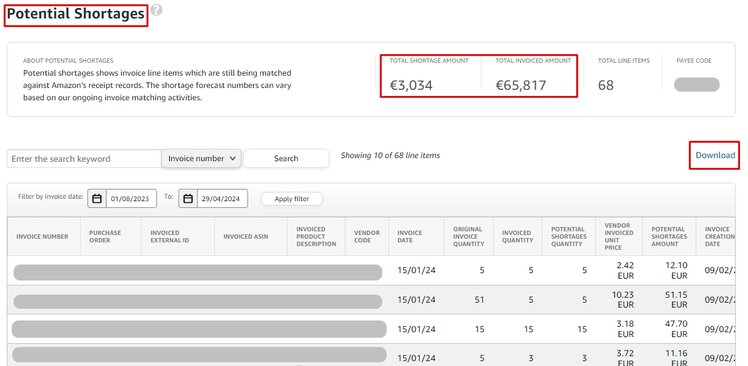Click the Showing 10 of 68 line items text
Screen dimensions: 748x366
(390, 156)
